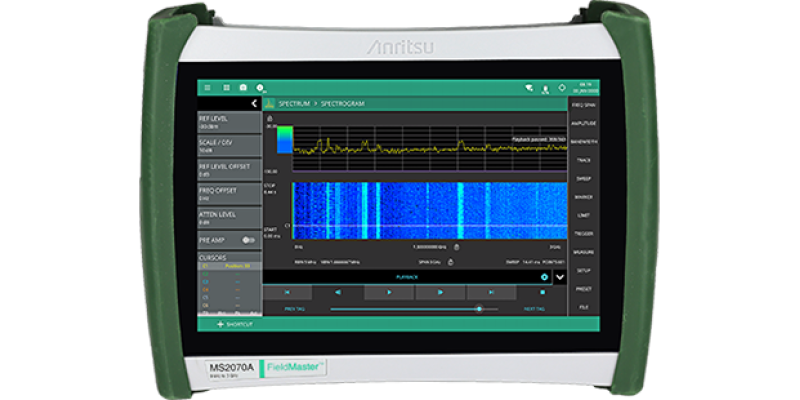Open the user port status icon
This screenshot has width=800, height=400.
[x=545, y=89]
